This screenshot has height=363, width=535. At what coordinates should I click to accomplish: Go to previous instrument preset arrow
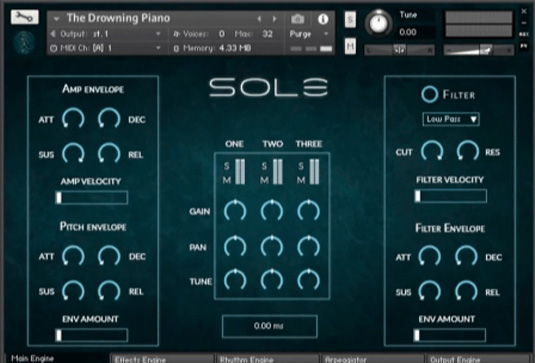[259, 19]
